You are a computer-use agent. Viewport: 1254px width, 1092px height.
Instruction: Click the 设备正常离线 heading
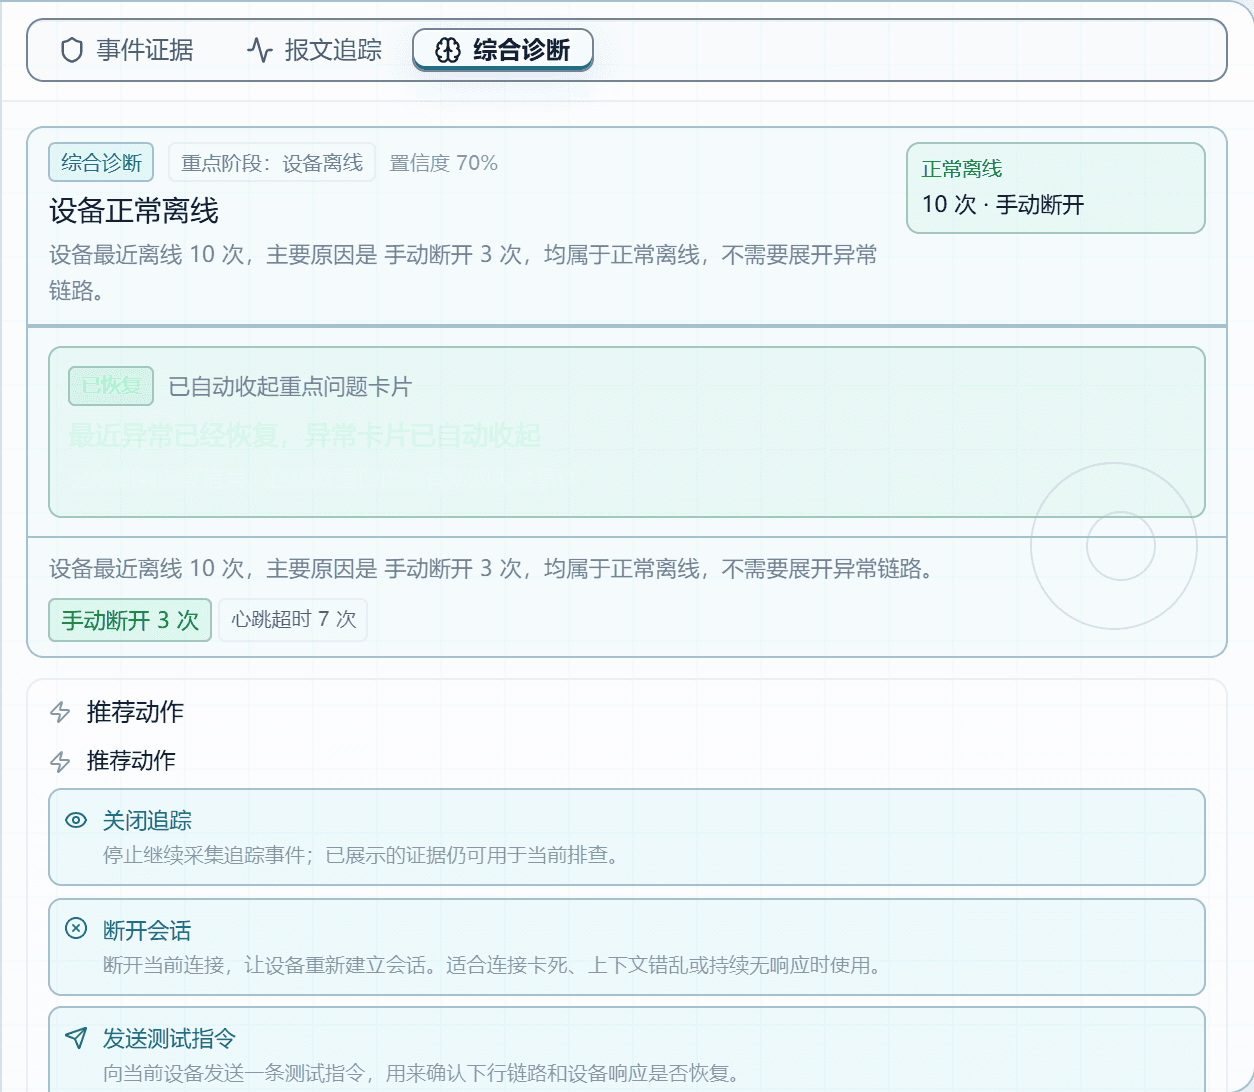pyautogui.click(x=134, y=211)
